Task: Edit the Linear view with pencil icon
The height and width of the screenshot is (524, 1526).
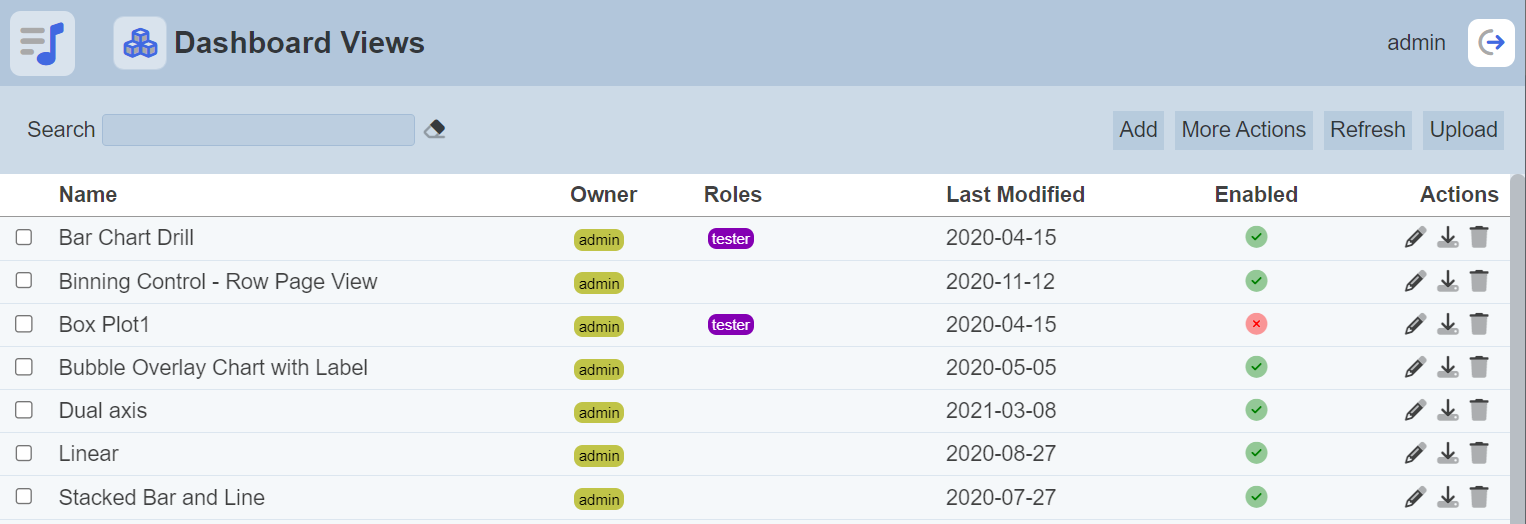Action: [x=1415, y=454]
